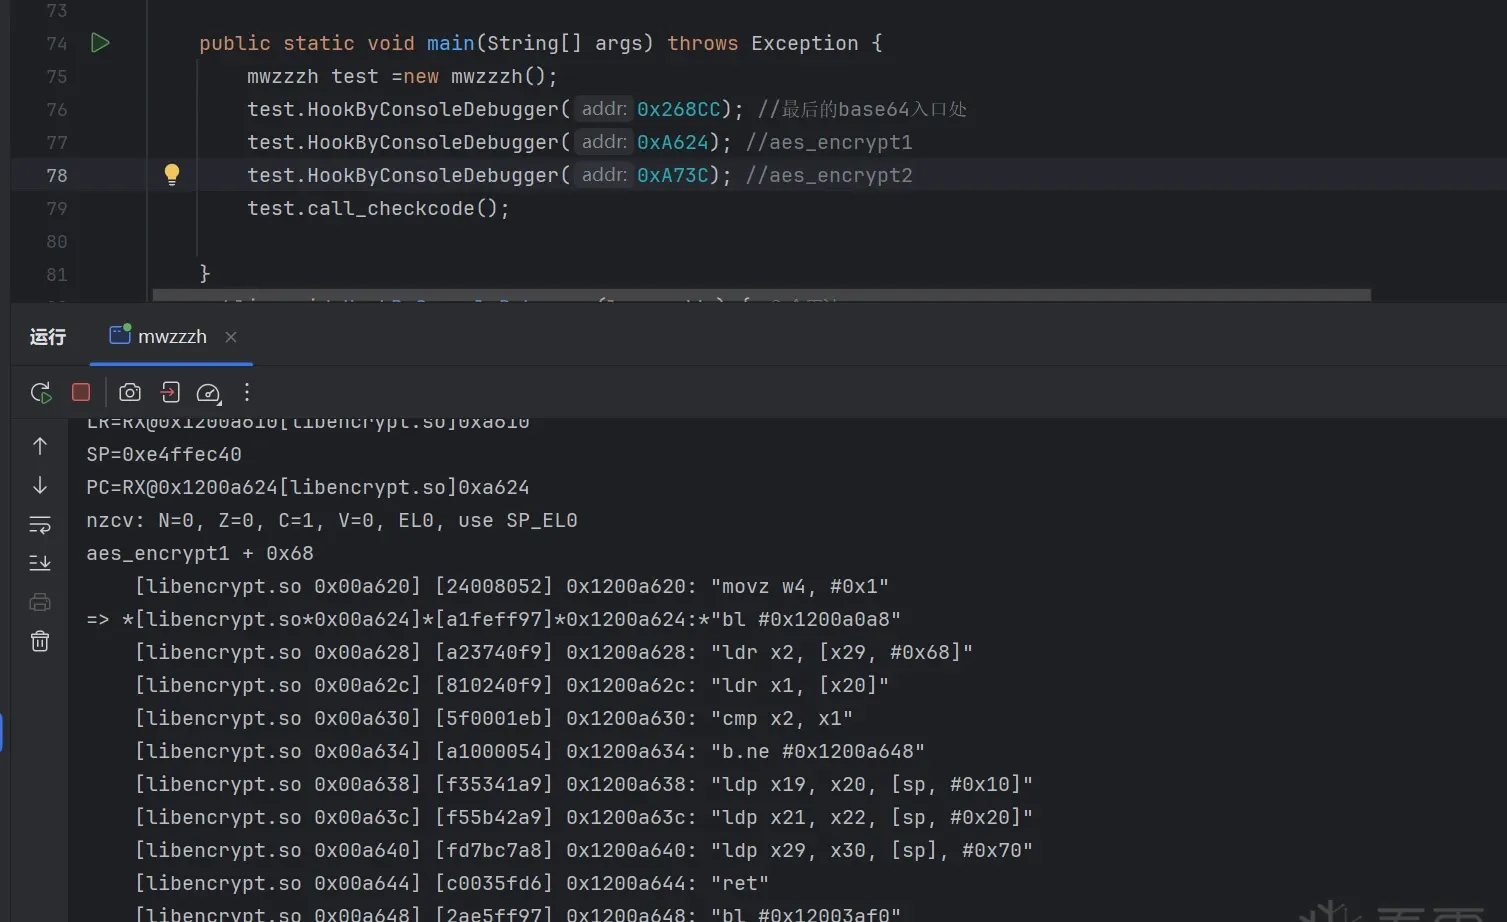Image resolution: width=1507 pixels, height=922 pixels.
Task: Click SP=0xe4ffec40 console line
Action: pos(164,454)
